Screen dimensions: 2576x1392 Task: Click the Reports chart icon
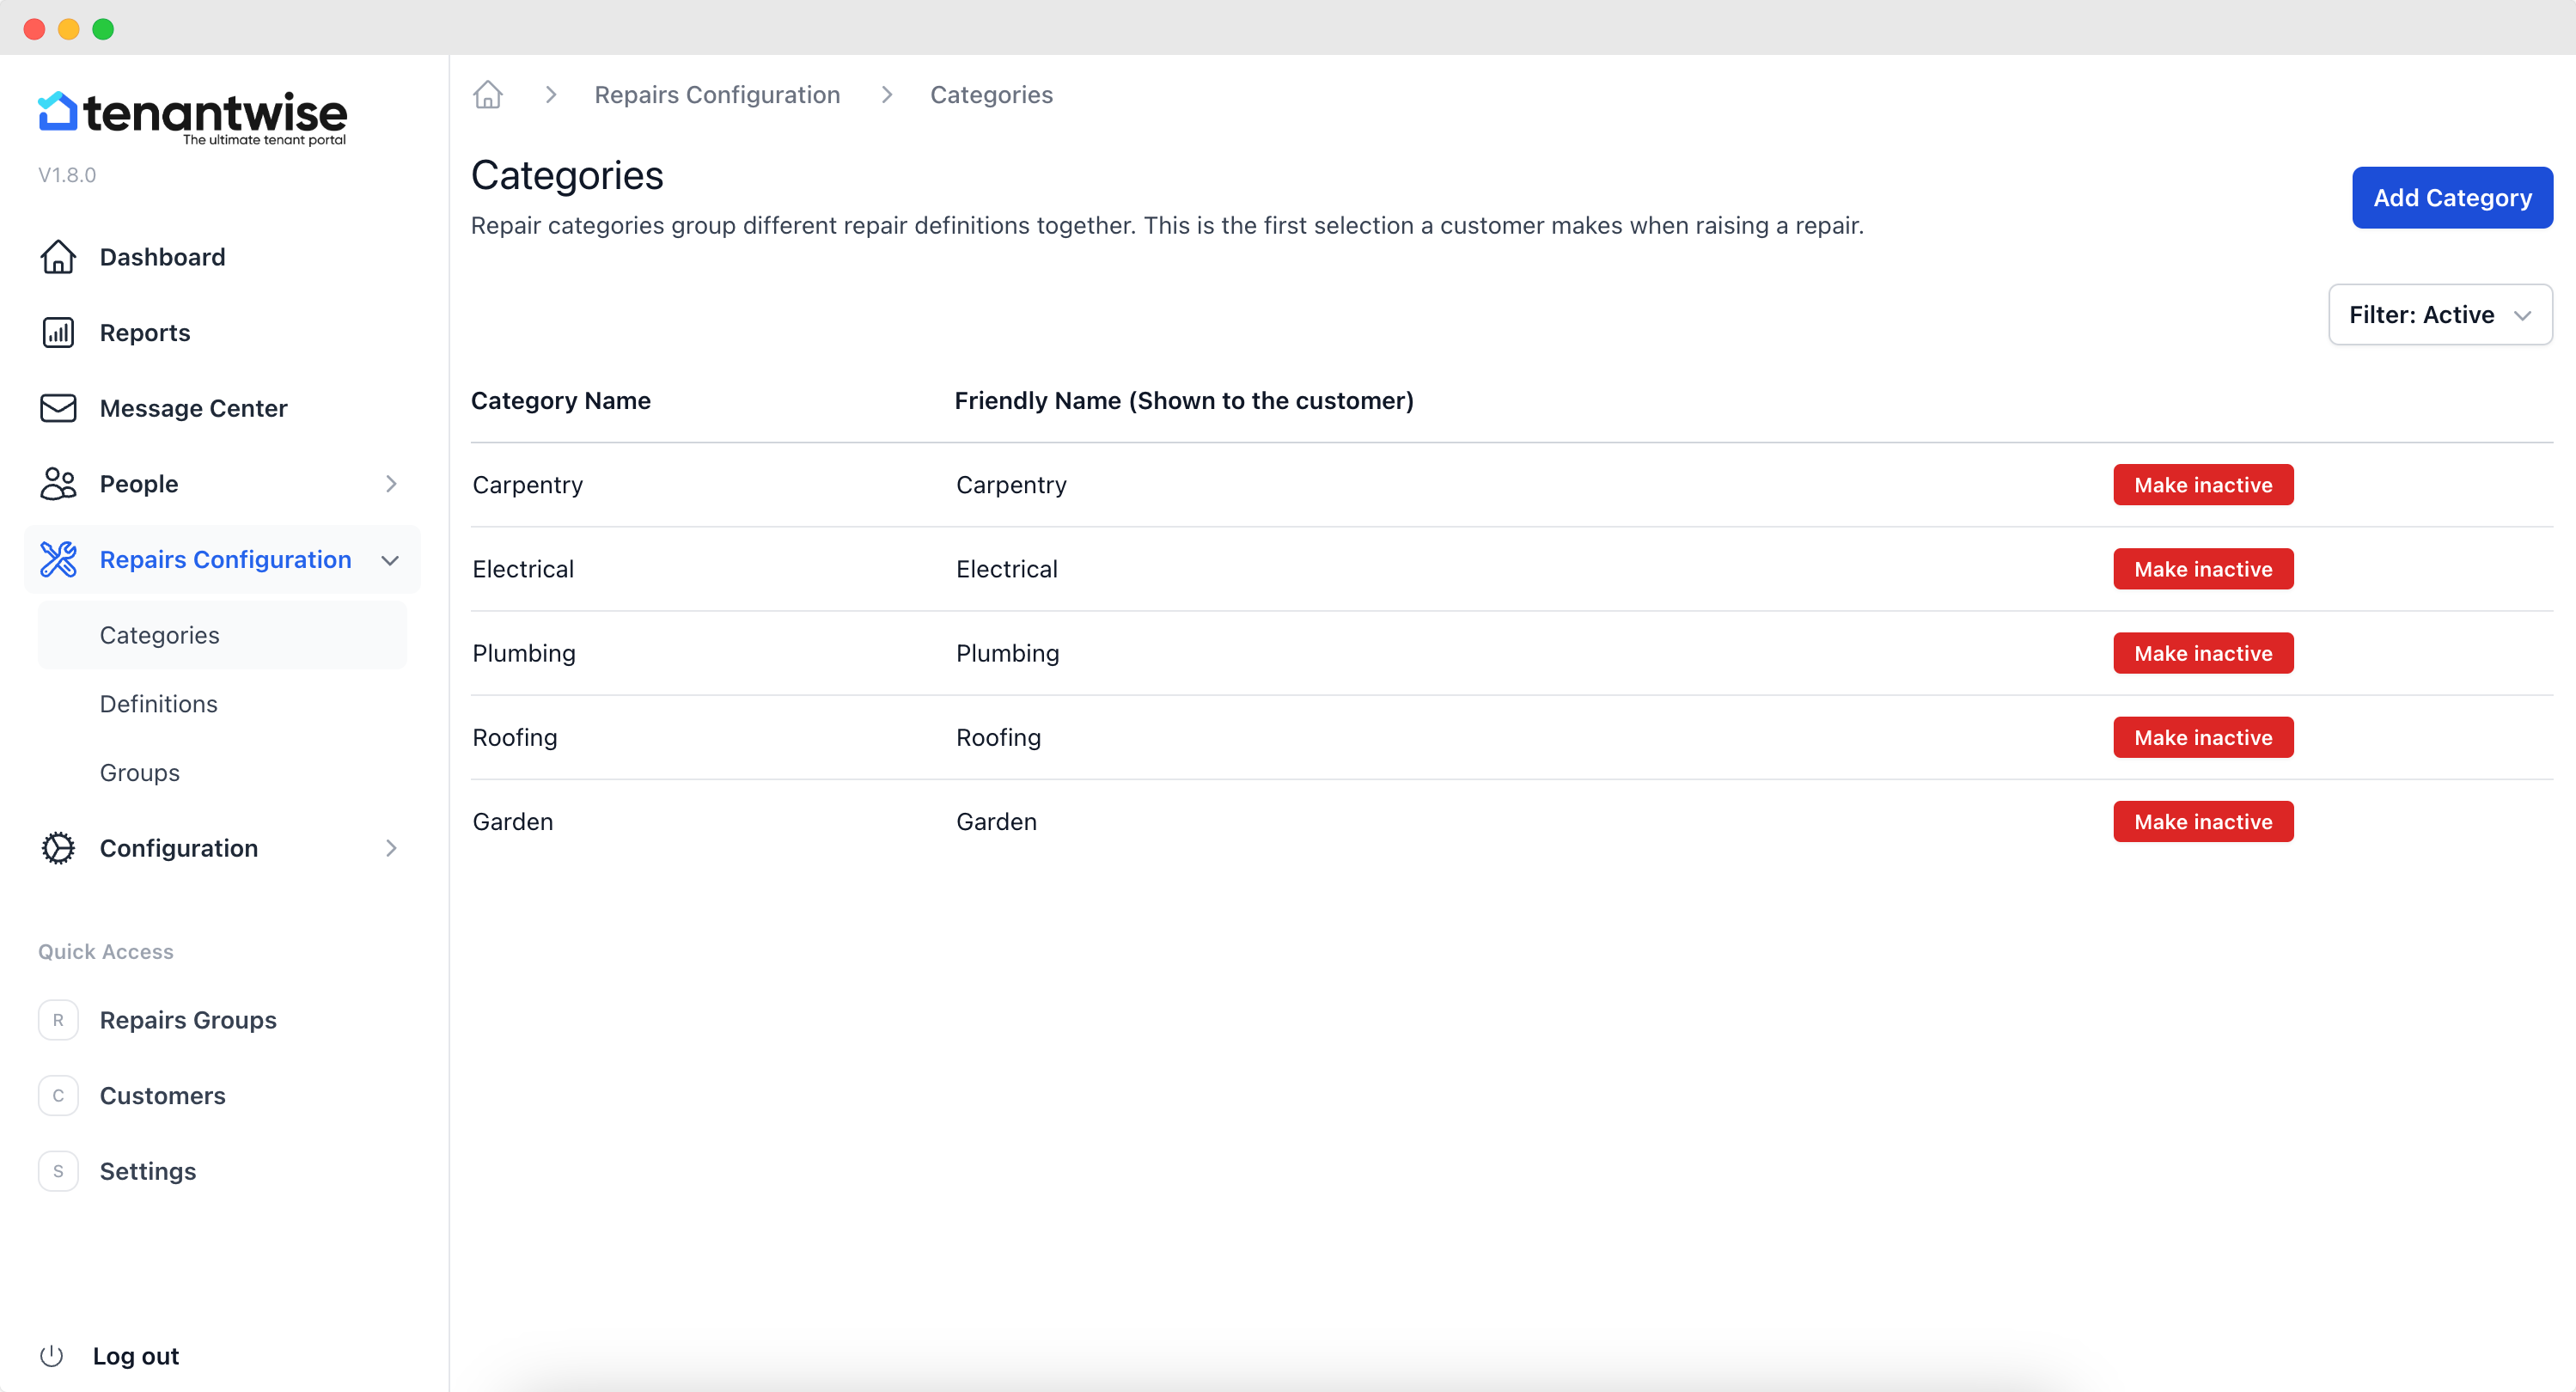click(x=58, y=333)
